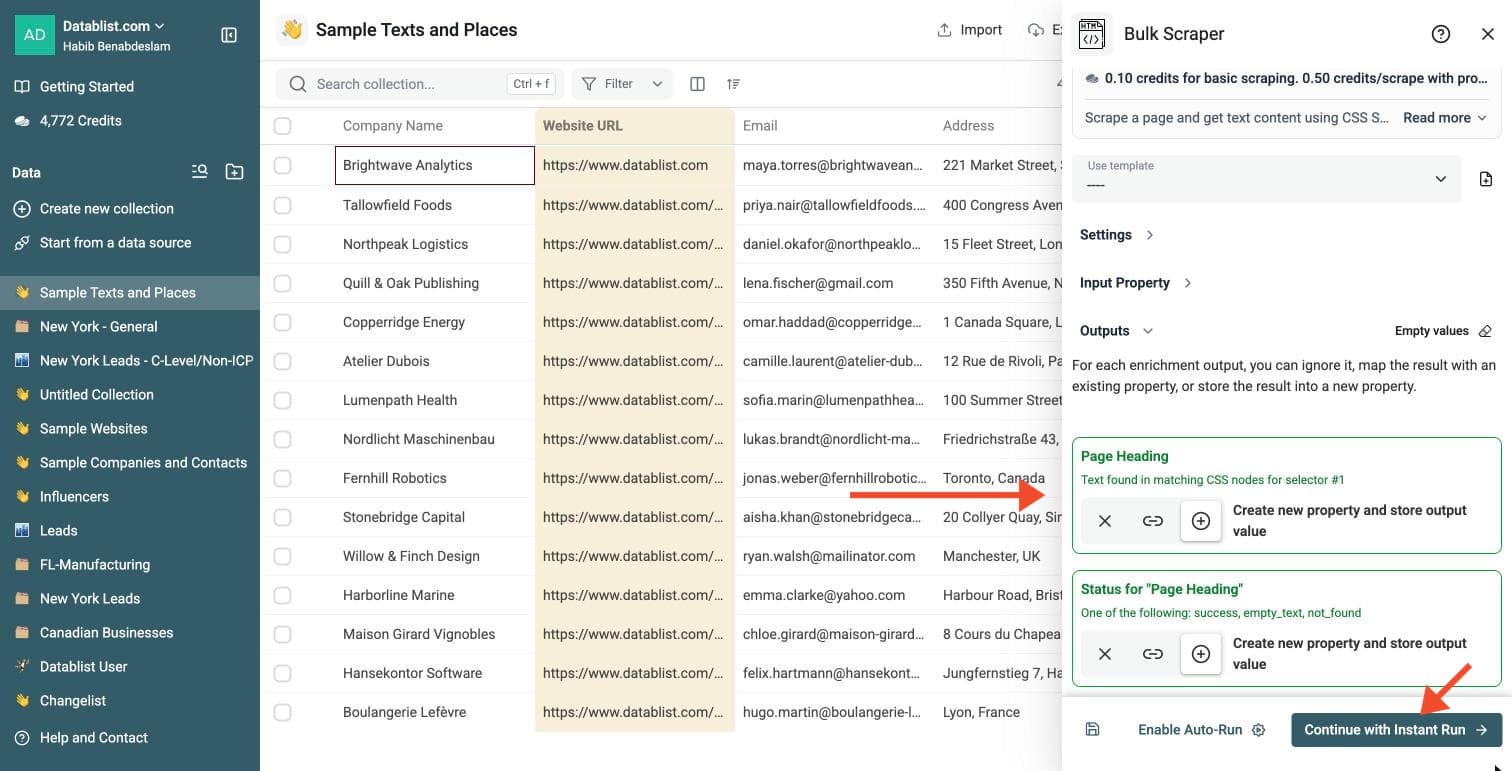Open the columns layout icon

[698, 84]
